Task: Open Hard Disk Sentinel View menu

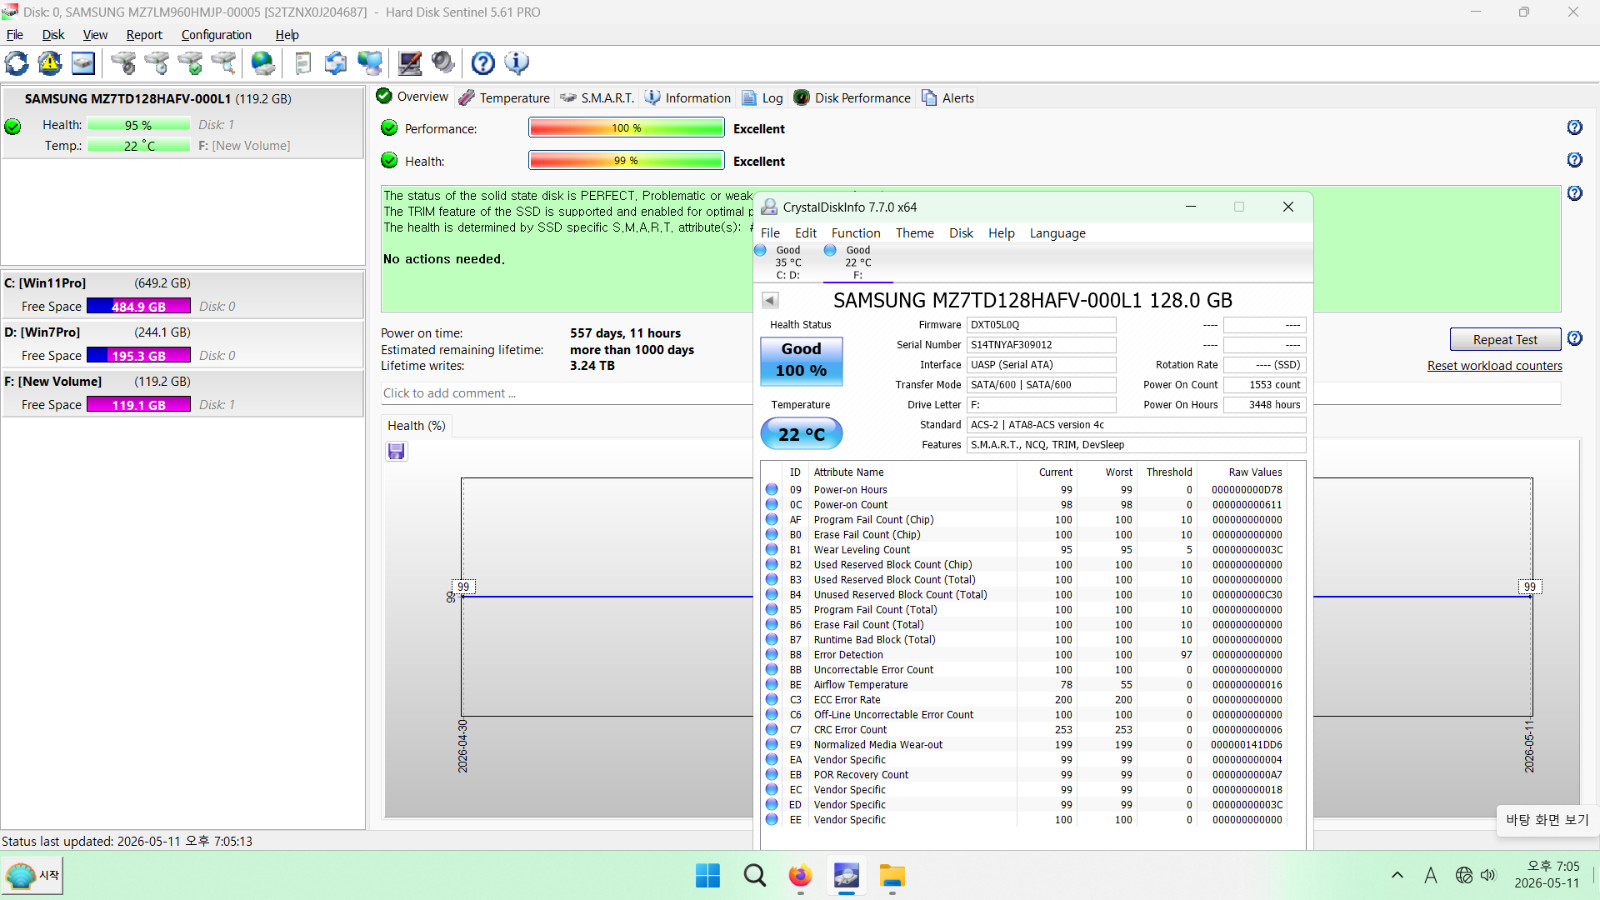Action: coord(95,35)
